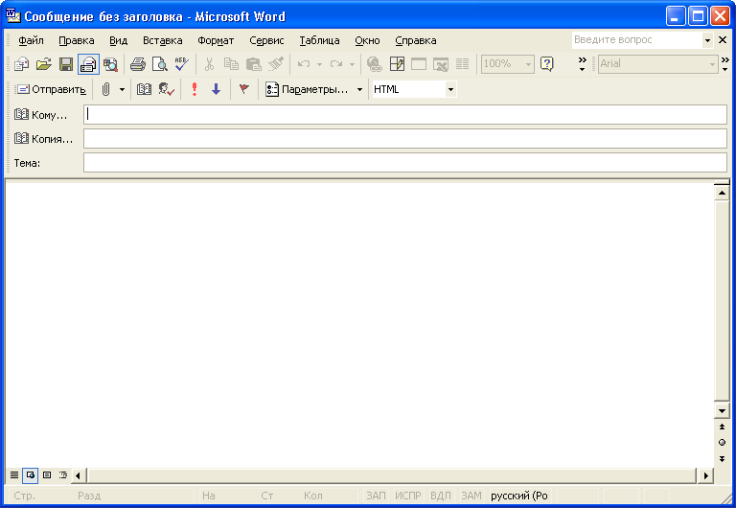The image size is (736, 508).
Task: Open Word Help question mark icon
Action: pyautogui.click(x=547, y=64)
